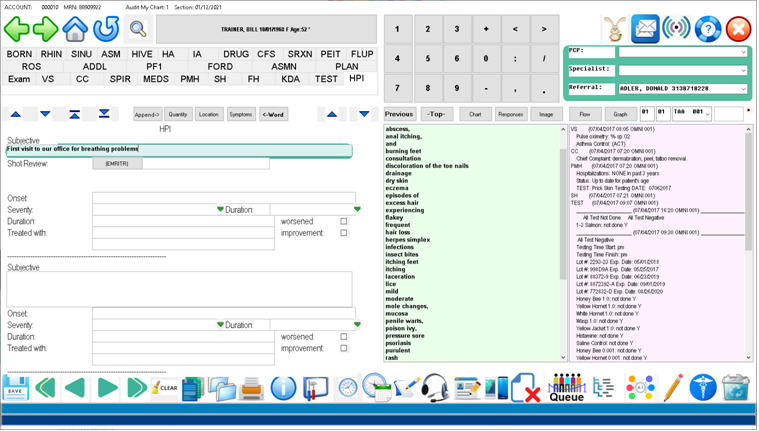Viewport: 759px width, 431px height.
Task: Open the blue envelope mail icon
Action: point(645,29)
